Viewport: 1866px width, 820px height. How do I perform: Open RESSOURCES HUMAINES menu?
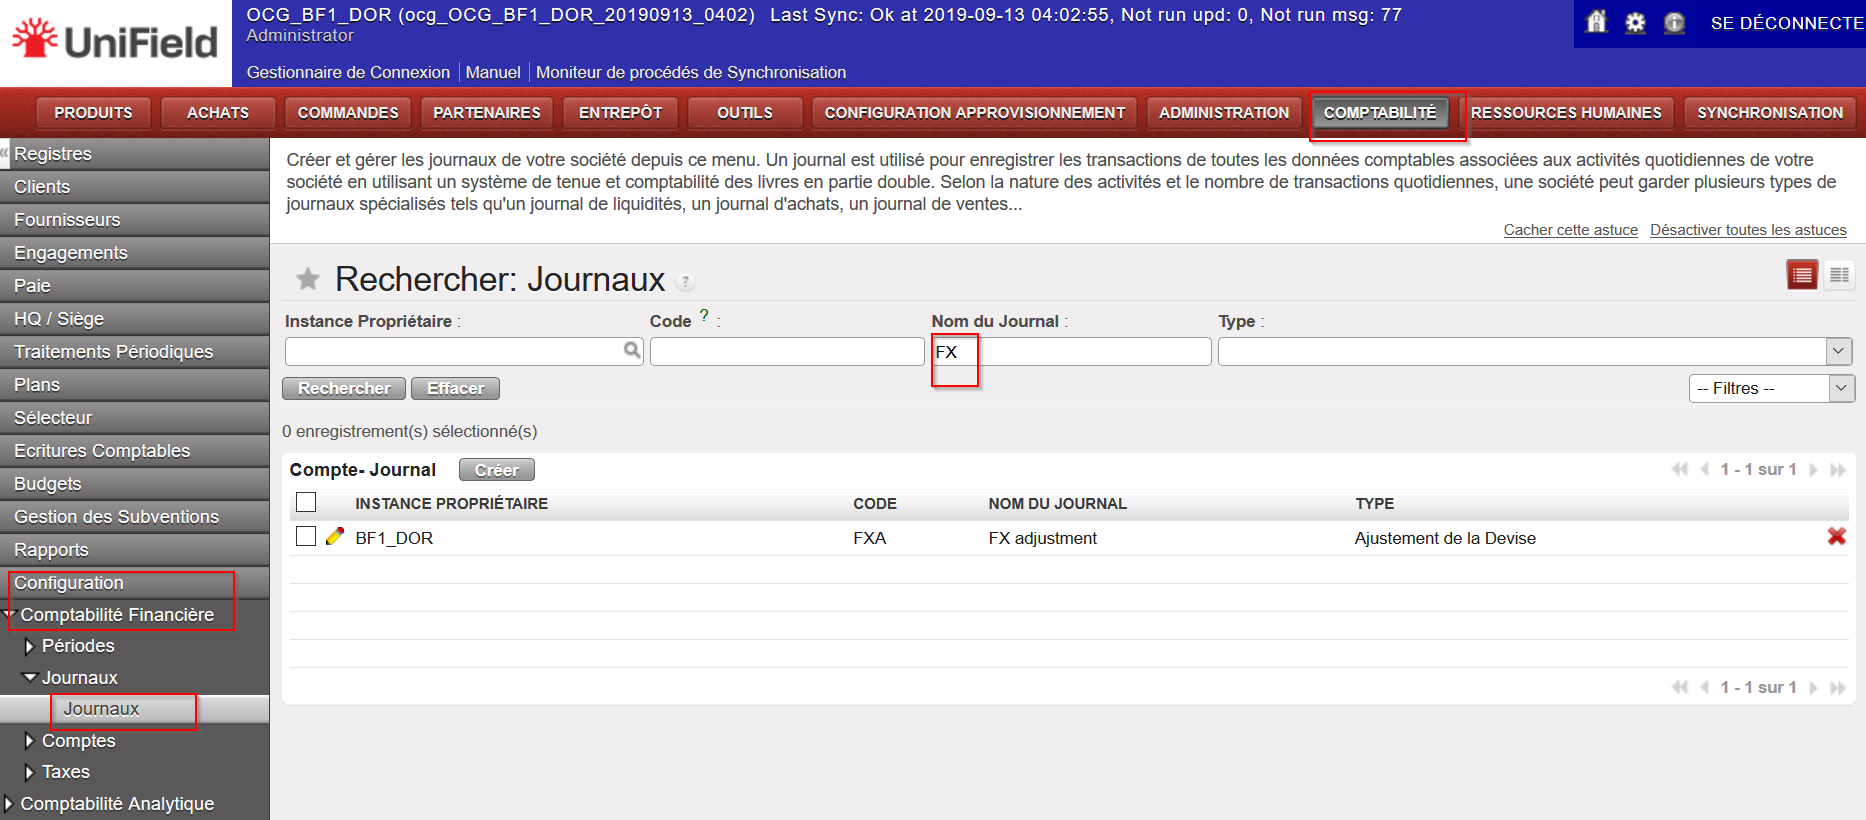(1566, 113)
